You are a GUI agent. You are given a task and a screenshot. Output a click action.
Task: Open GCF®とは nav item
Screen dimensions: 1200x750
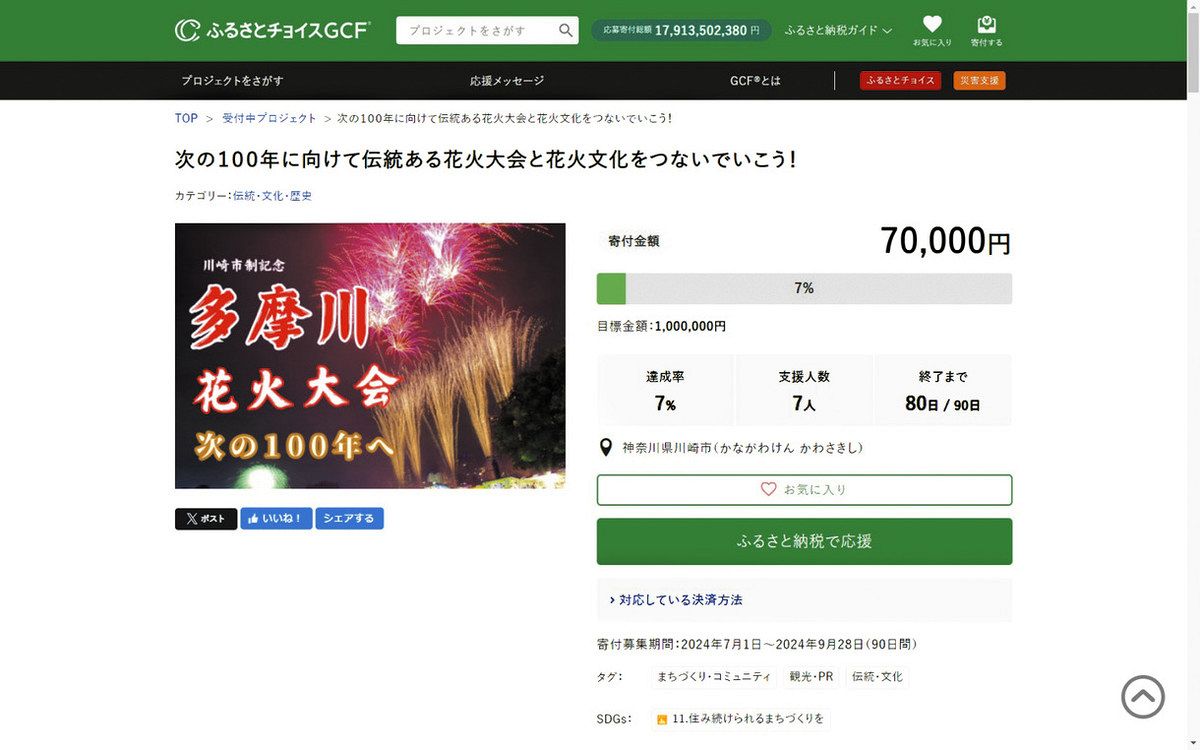coord(755,81)
